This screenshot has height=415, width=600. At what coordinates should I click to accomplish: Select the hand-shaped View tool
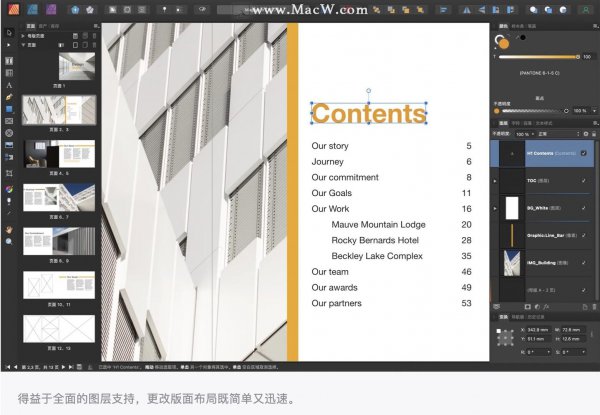pyautogui.click(x=9, y=229)
